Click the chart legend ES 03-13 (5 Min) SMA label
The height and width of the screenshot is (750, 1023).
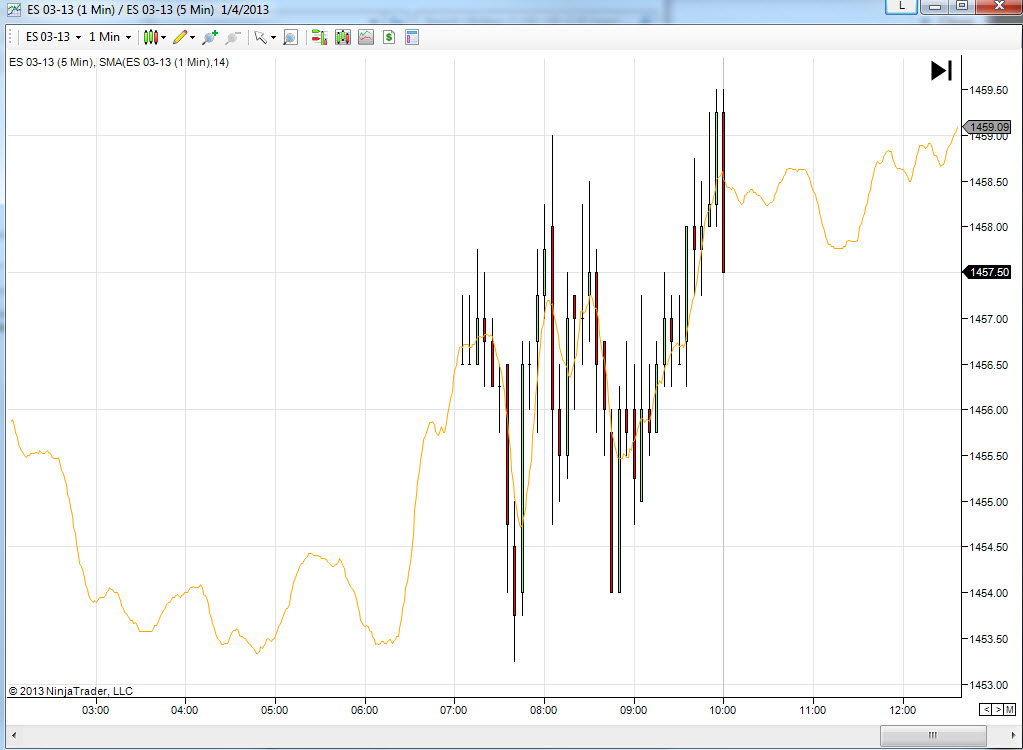pyautogui.click(x=119, y=63)
